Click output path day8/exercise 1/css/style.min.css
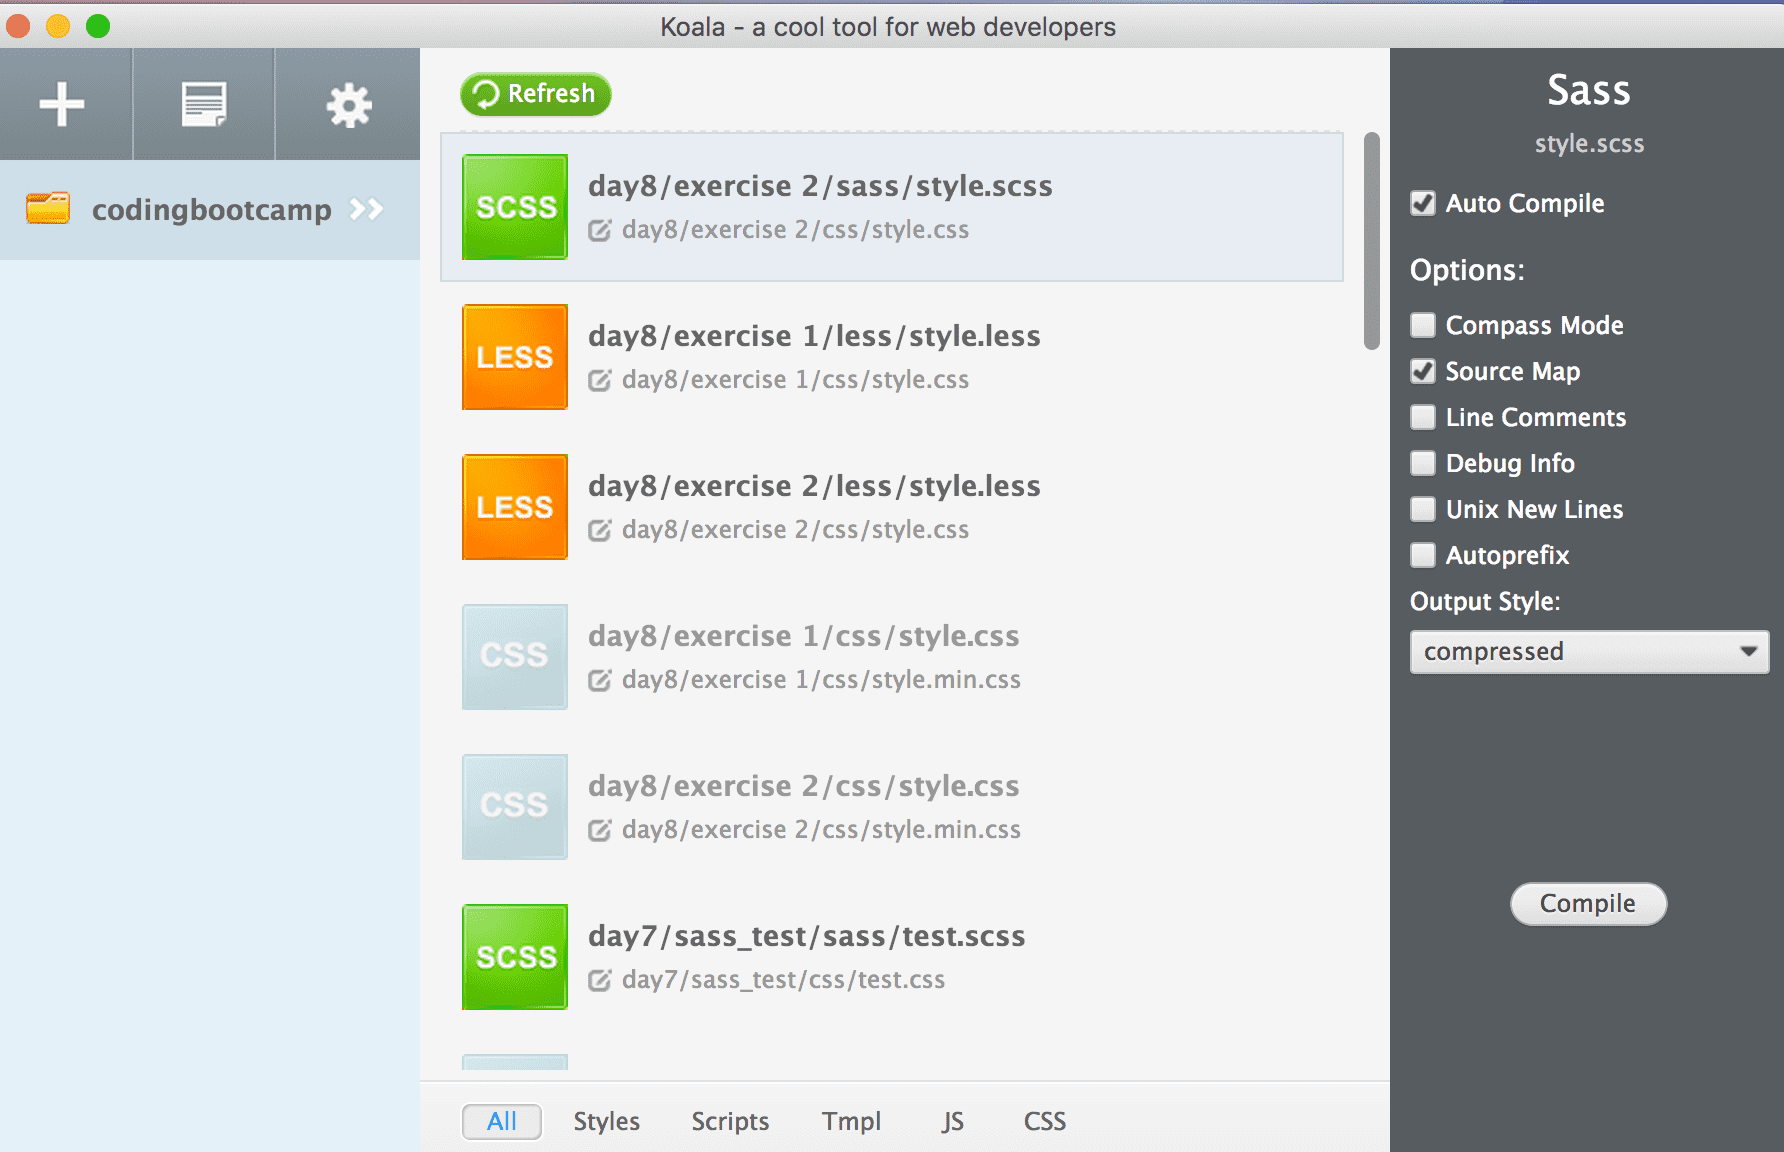This screenshot has width=1784, height=1152. pos(821,680)
